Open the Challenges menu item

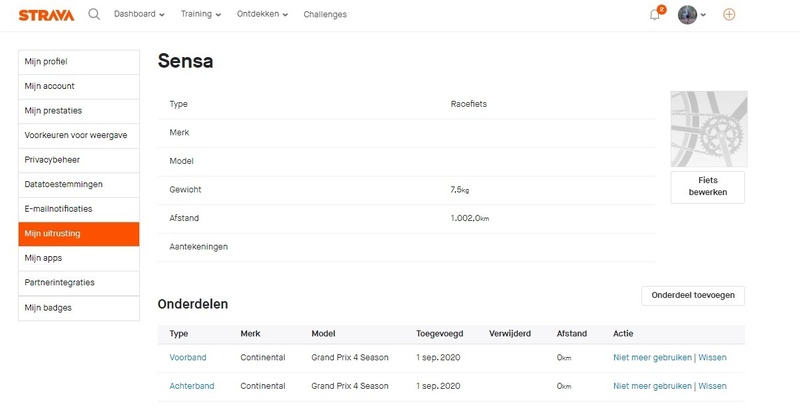point(325,15)
